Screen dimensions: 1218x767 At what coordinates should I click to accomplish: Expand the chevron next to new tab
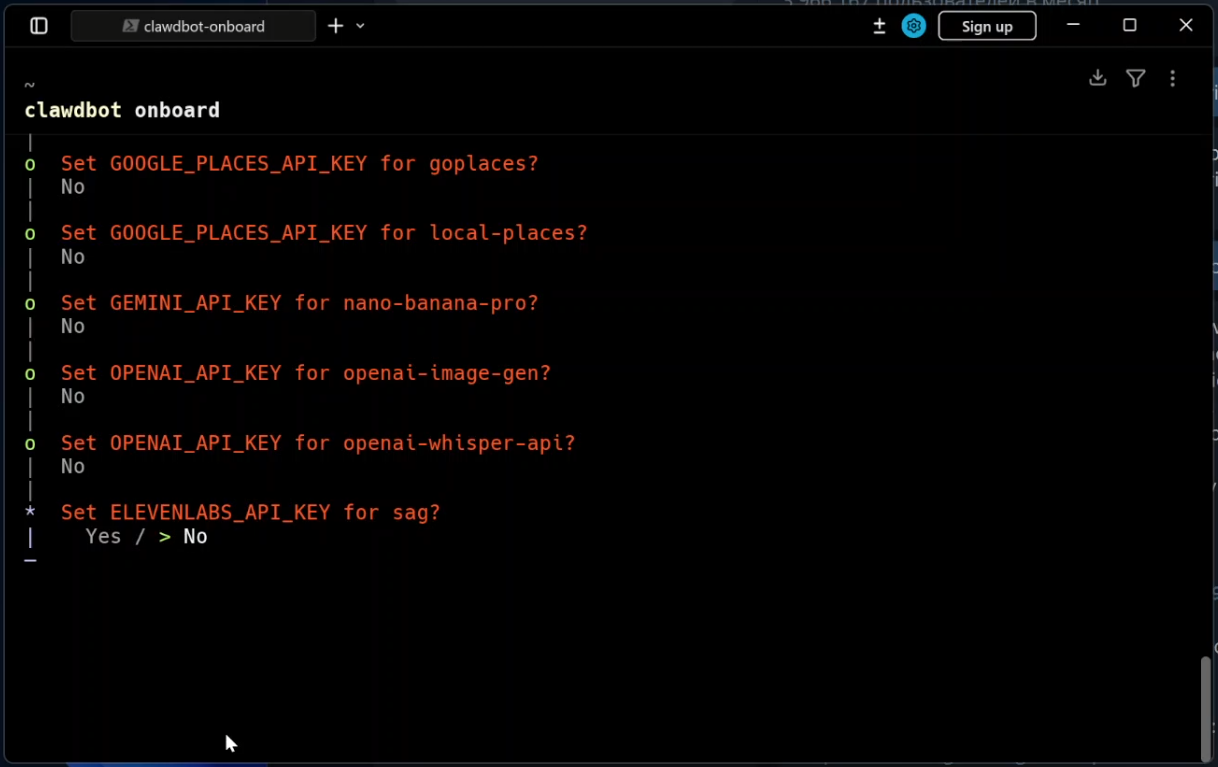(361, 26)
